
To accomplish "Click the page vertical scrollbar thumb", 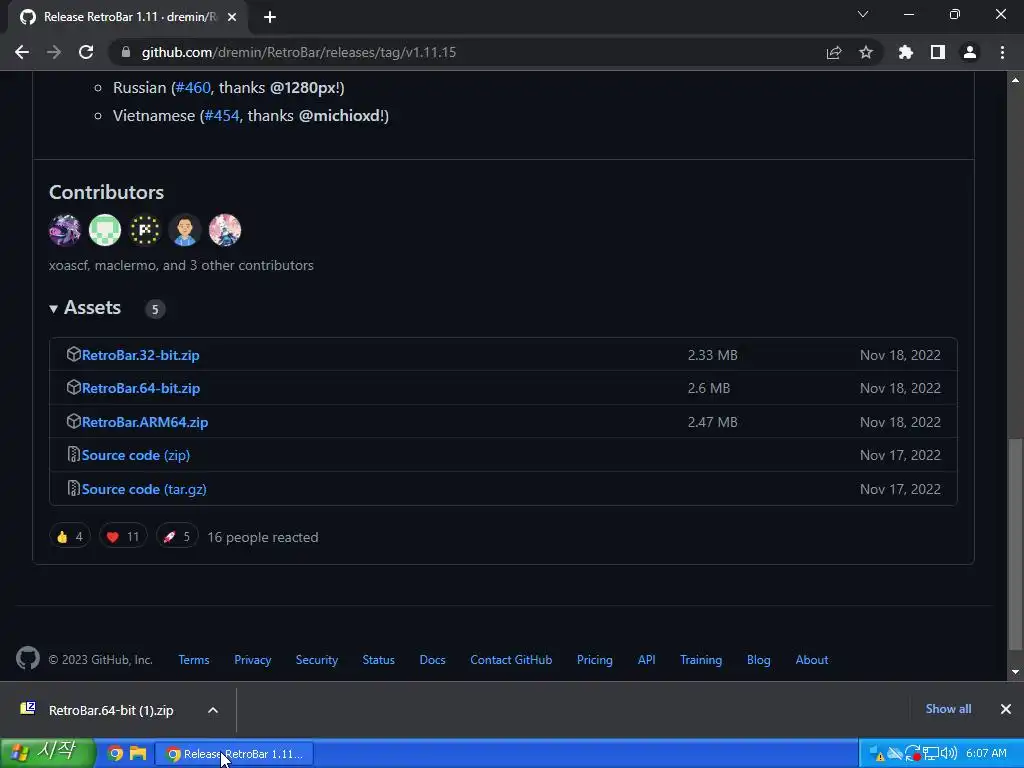I will [x=1015, y=543].
